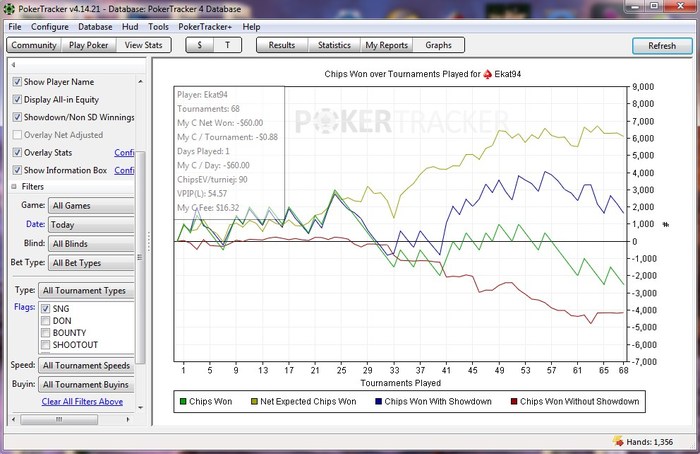Click the 'VPIP(L): 54.57' info box line
Image resolution: width=700 pixels, height=454 pixels.
click(202, 194)
